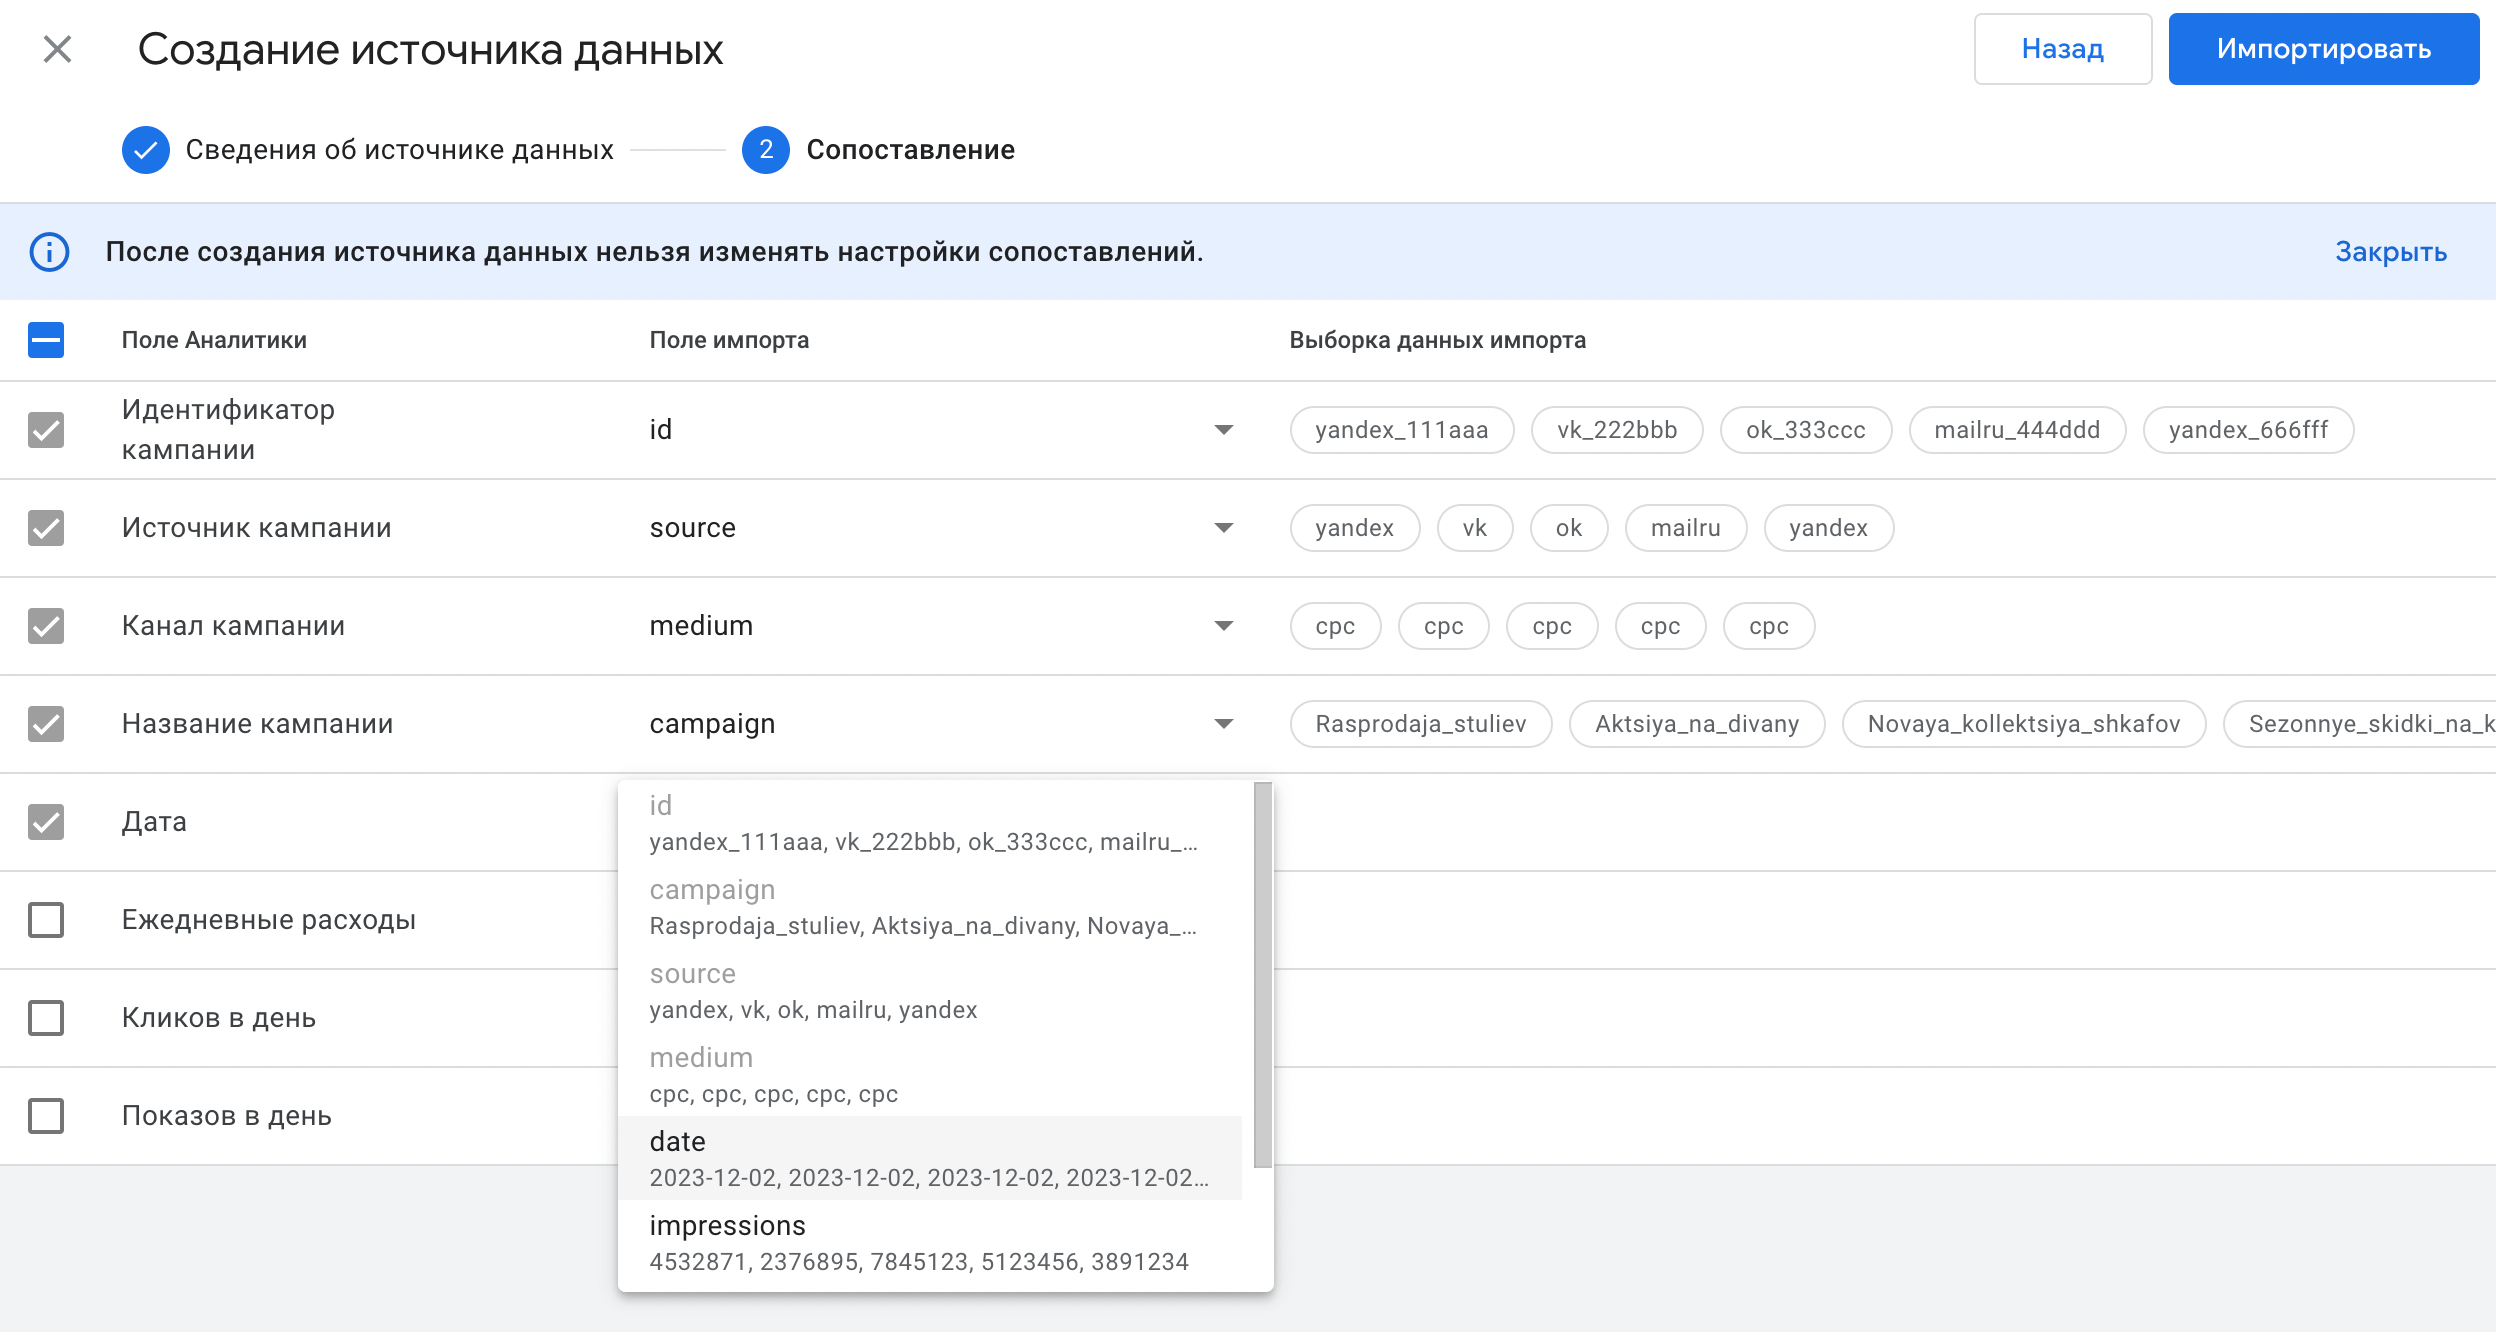Image resolution: width=2496 pixels, height=1332 pixels.
Task: Click the Сопоставление step label
Action: [910, 150]
